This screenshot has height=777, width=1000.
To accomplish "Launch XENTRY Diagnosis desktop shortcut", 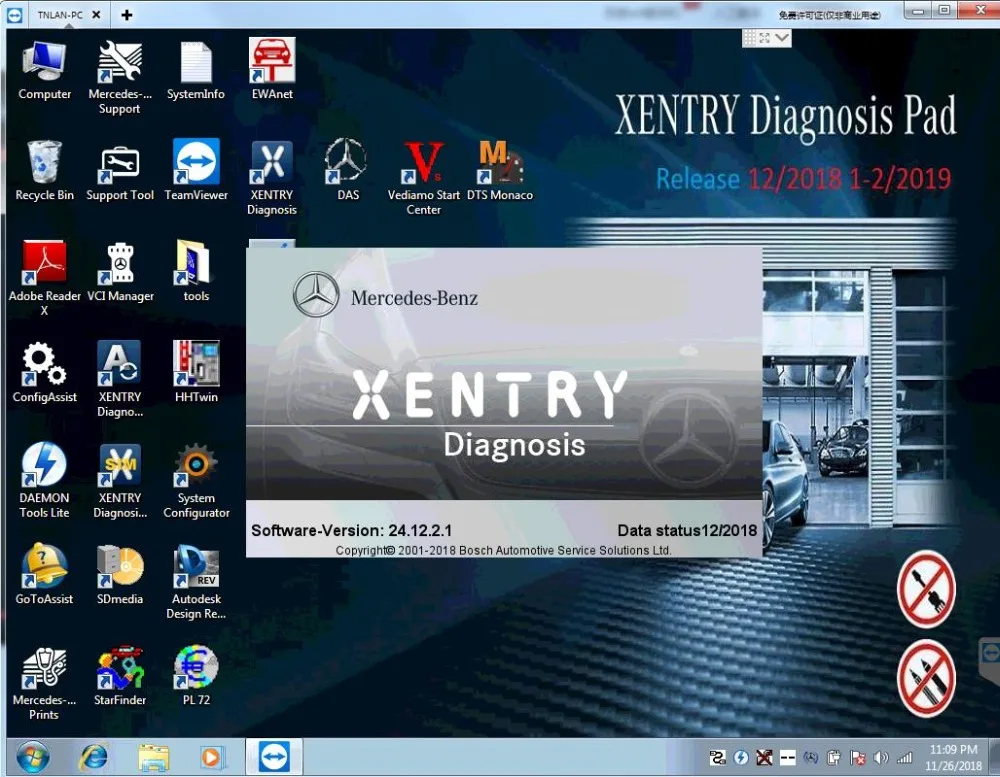I will click(272, 178).
